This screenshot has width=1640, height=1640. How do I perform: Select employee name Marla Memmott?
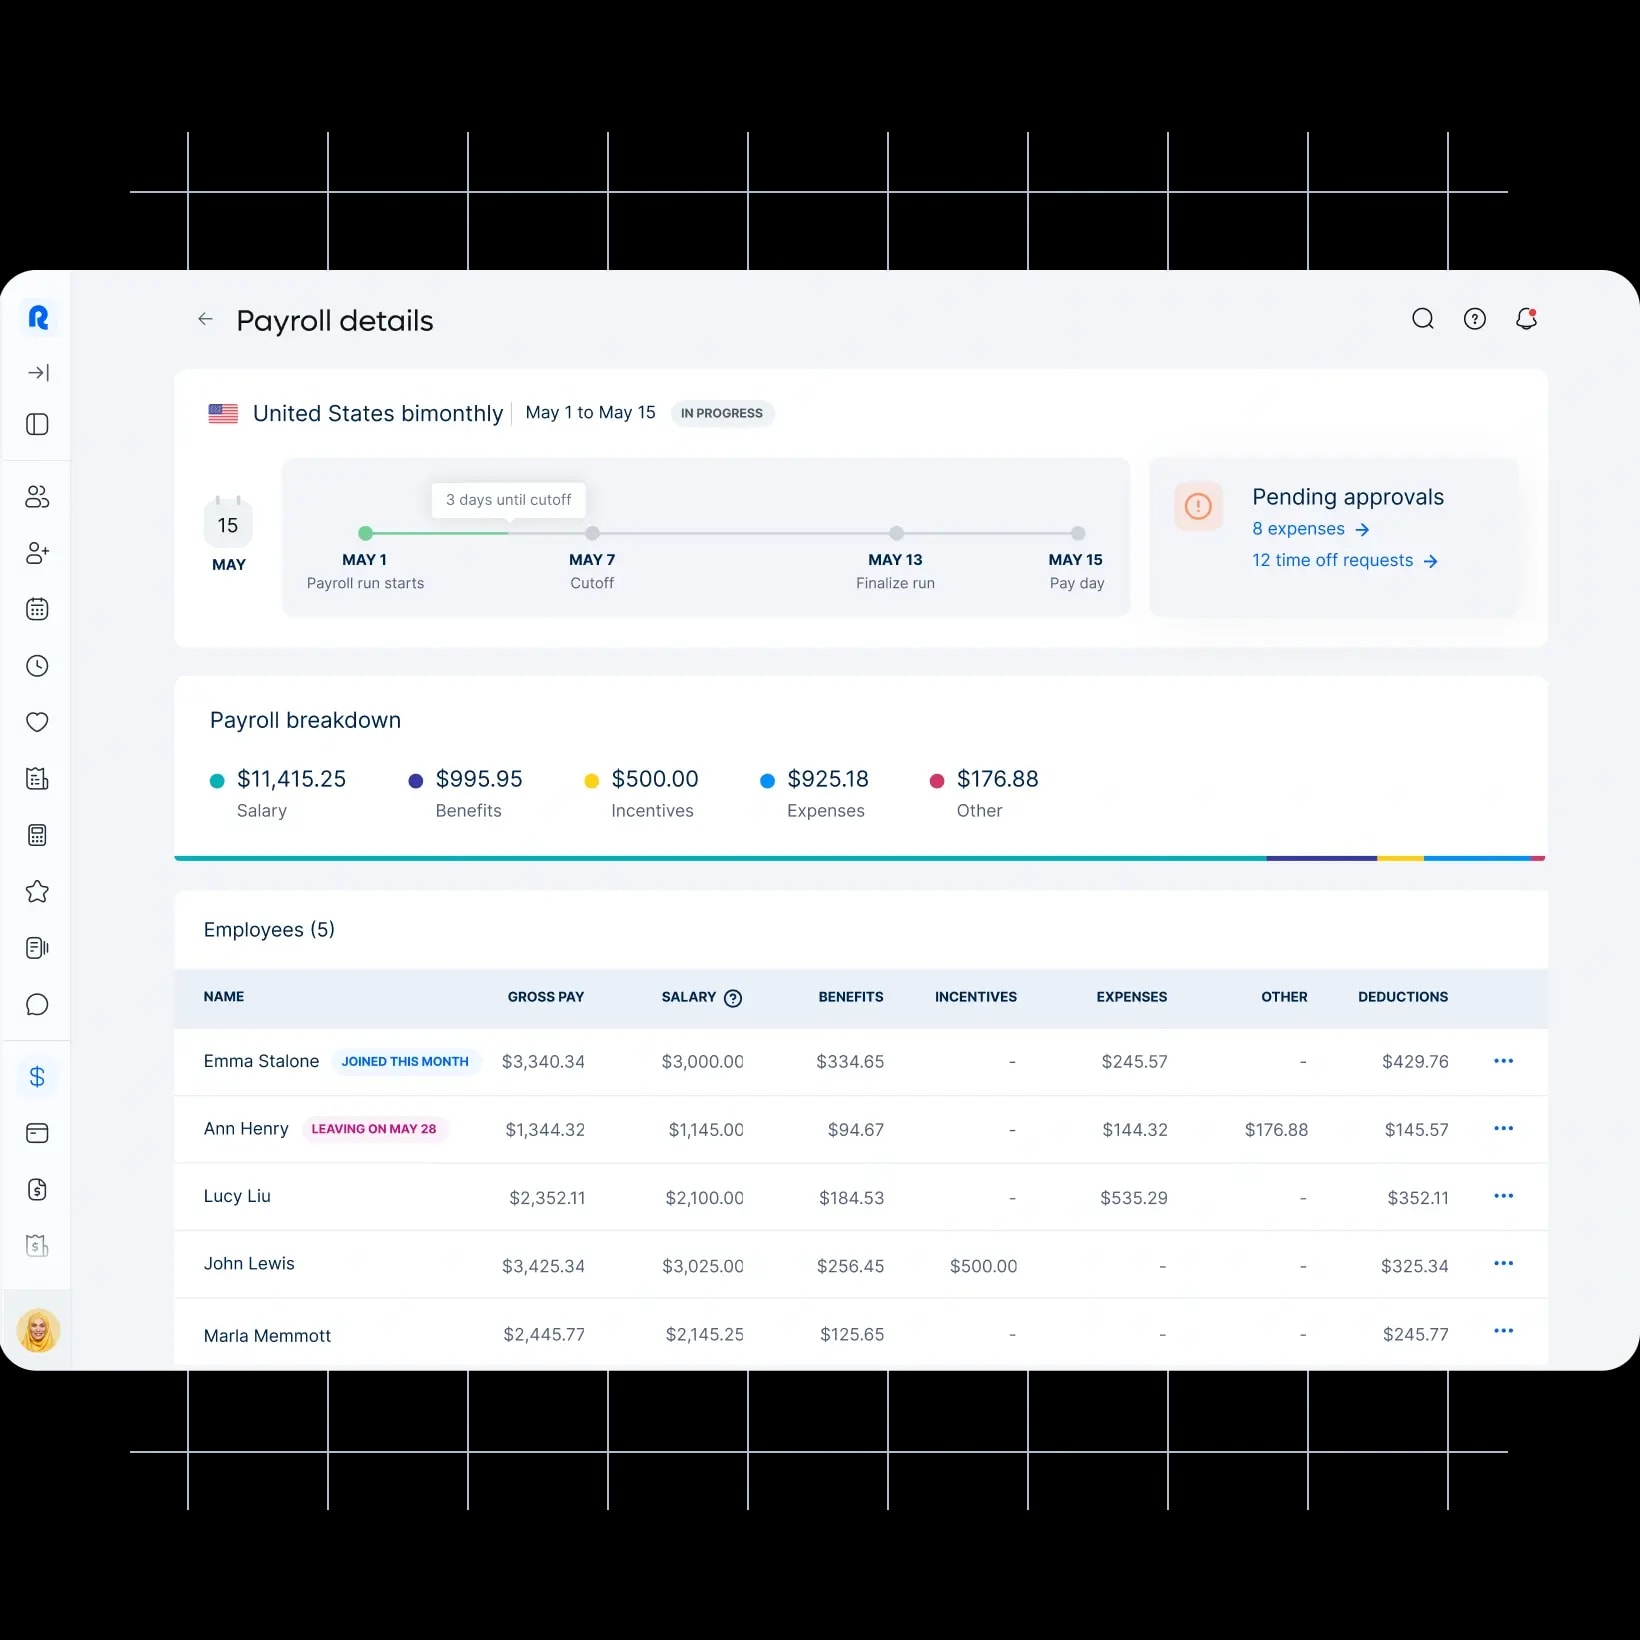tap(267, 1336)
